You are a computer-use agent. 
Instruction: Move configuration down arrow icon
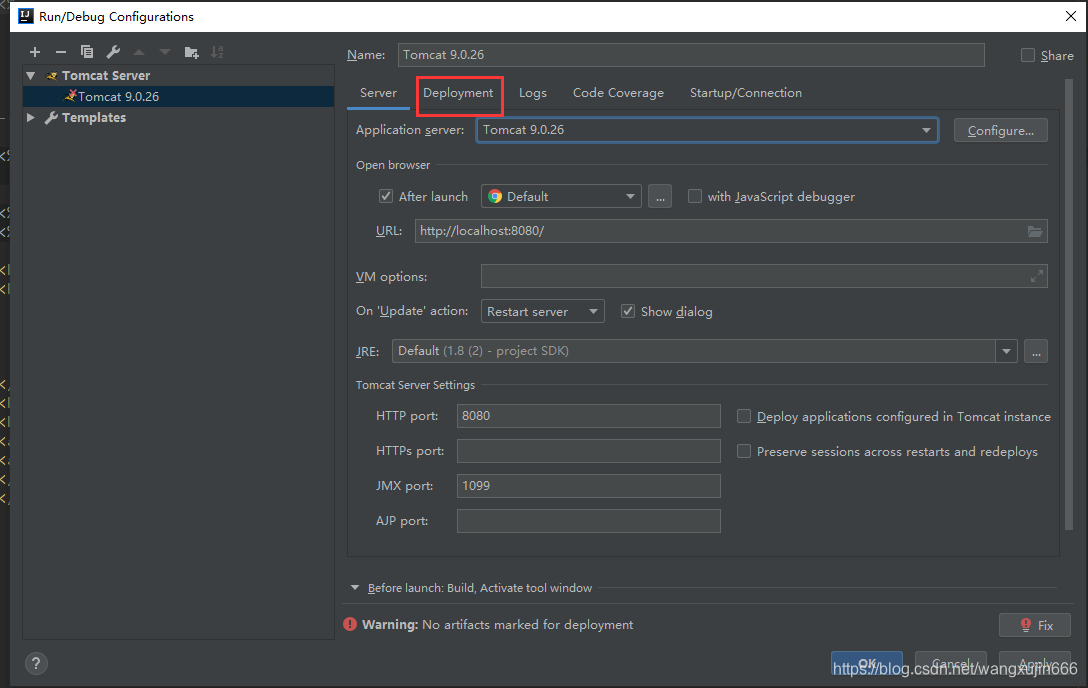(x=164, y=52)
